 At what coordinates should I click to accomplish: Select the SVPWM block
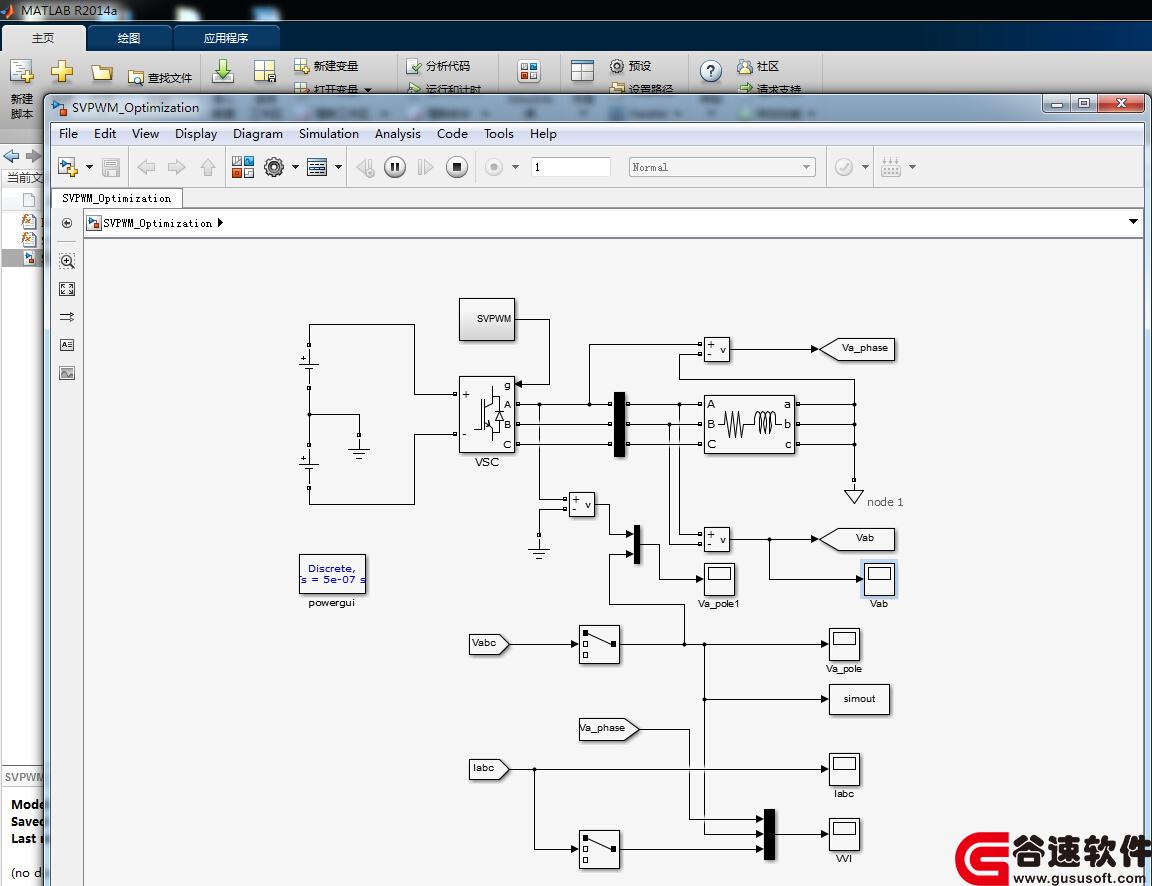[x=487, y=320]
